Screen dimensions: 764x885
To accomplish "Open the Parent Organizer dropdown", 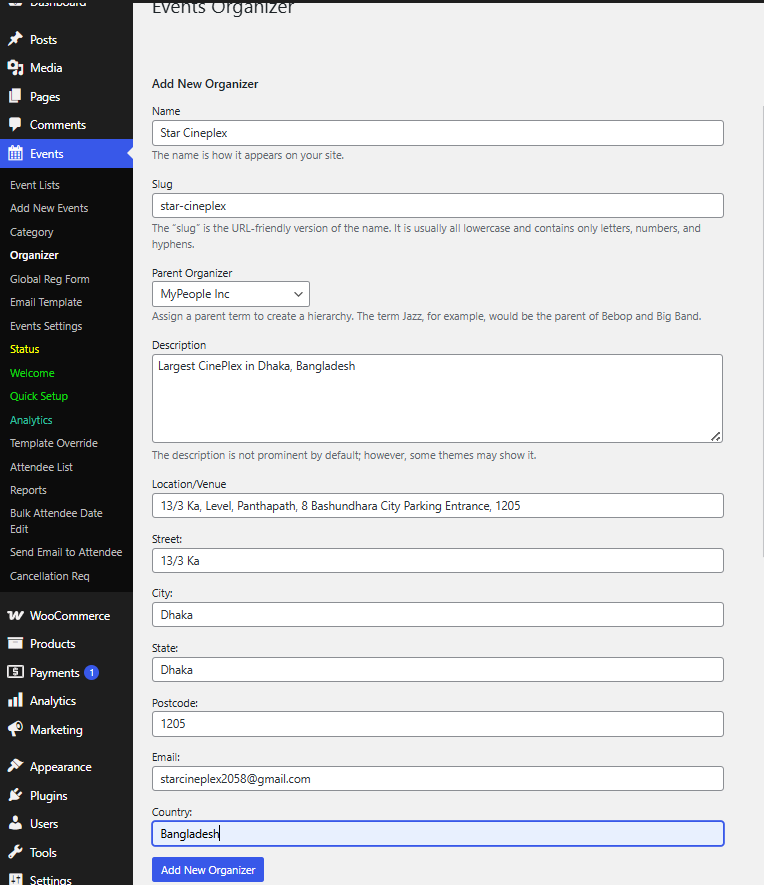I will [x=230, y=294].
